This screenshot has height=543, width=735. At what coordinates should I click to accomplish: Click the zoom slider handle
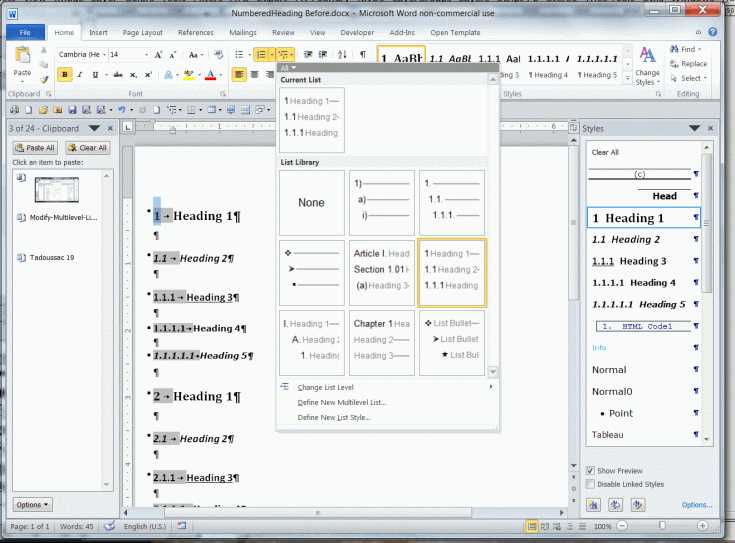pos(661,526)
